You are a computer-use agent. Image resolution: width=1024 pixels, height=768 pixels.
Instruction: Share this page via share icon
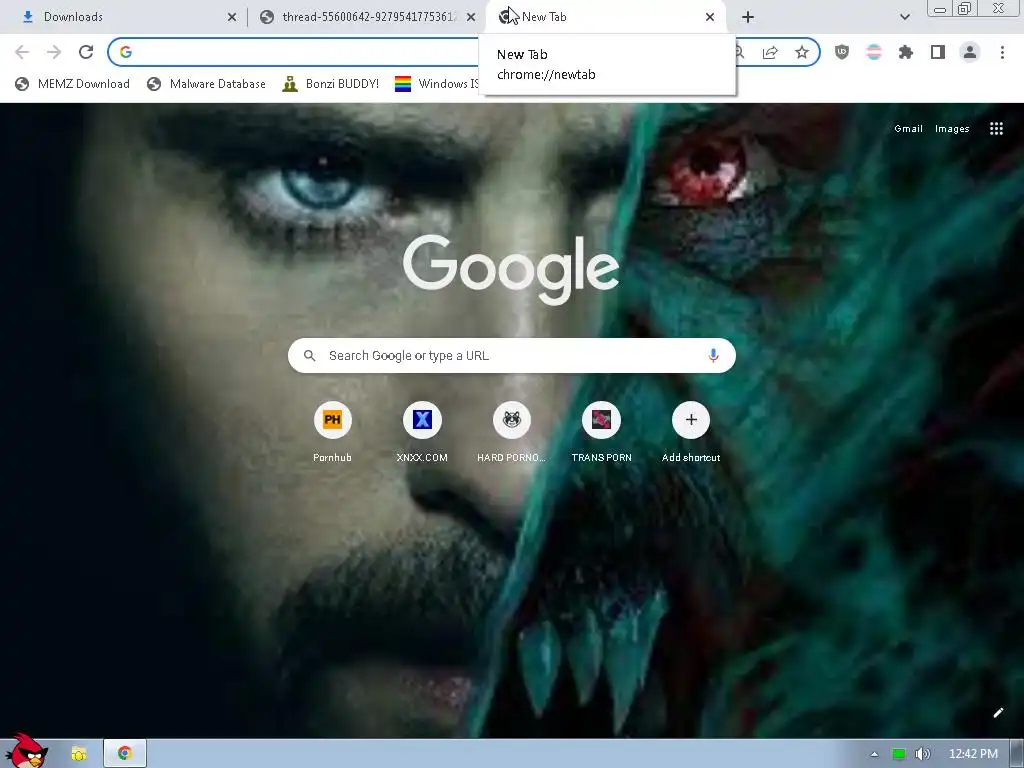pyautogui.click(x=770, y=52)
